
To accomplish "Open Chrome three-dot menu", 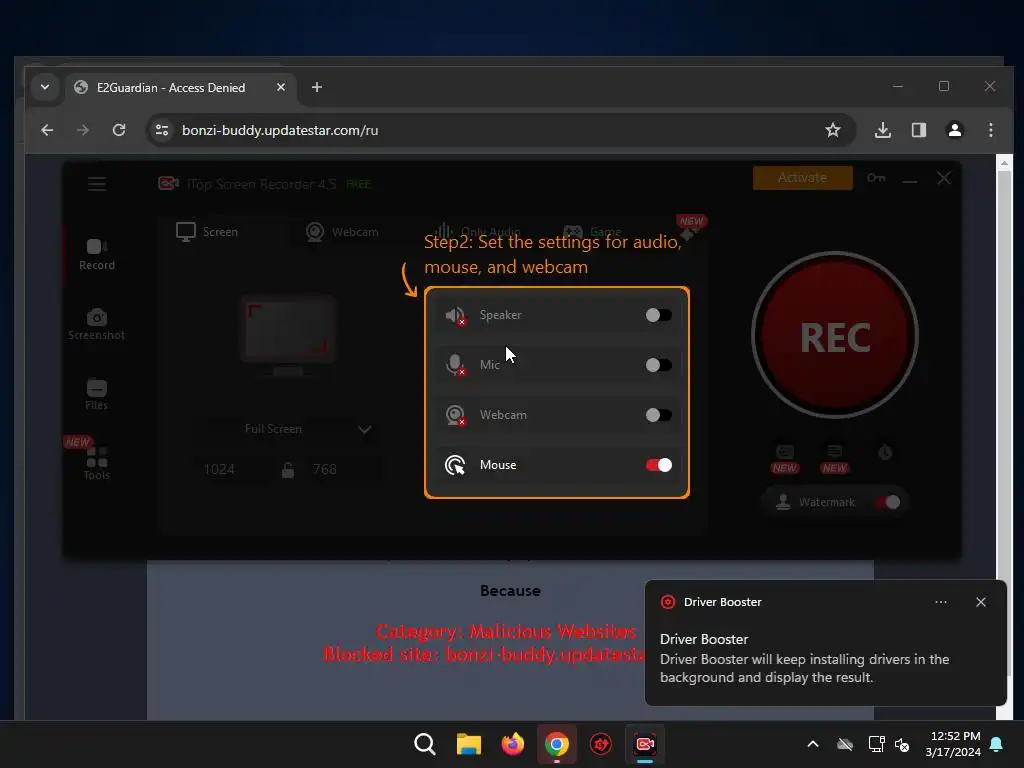I will coord(991,130).
